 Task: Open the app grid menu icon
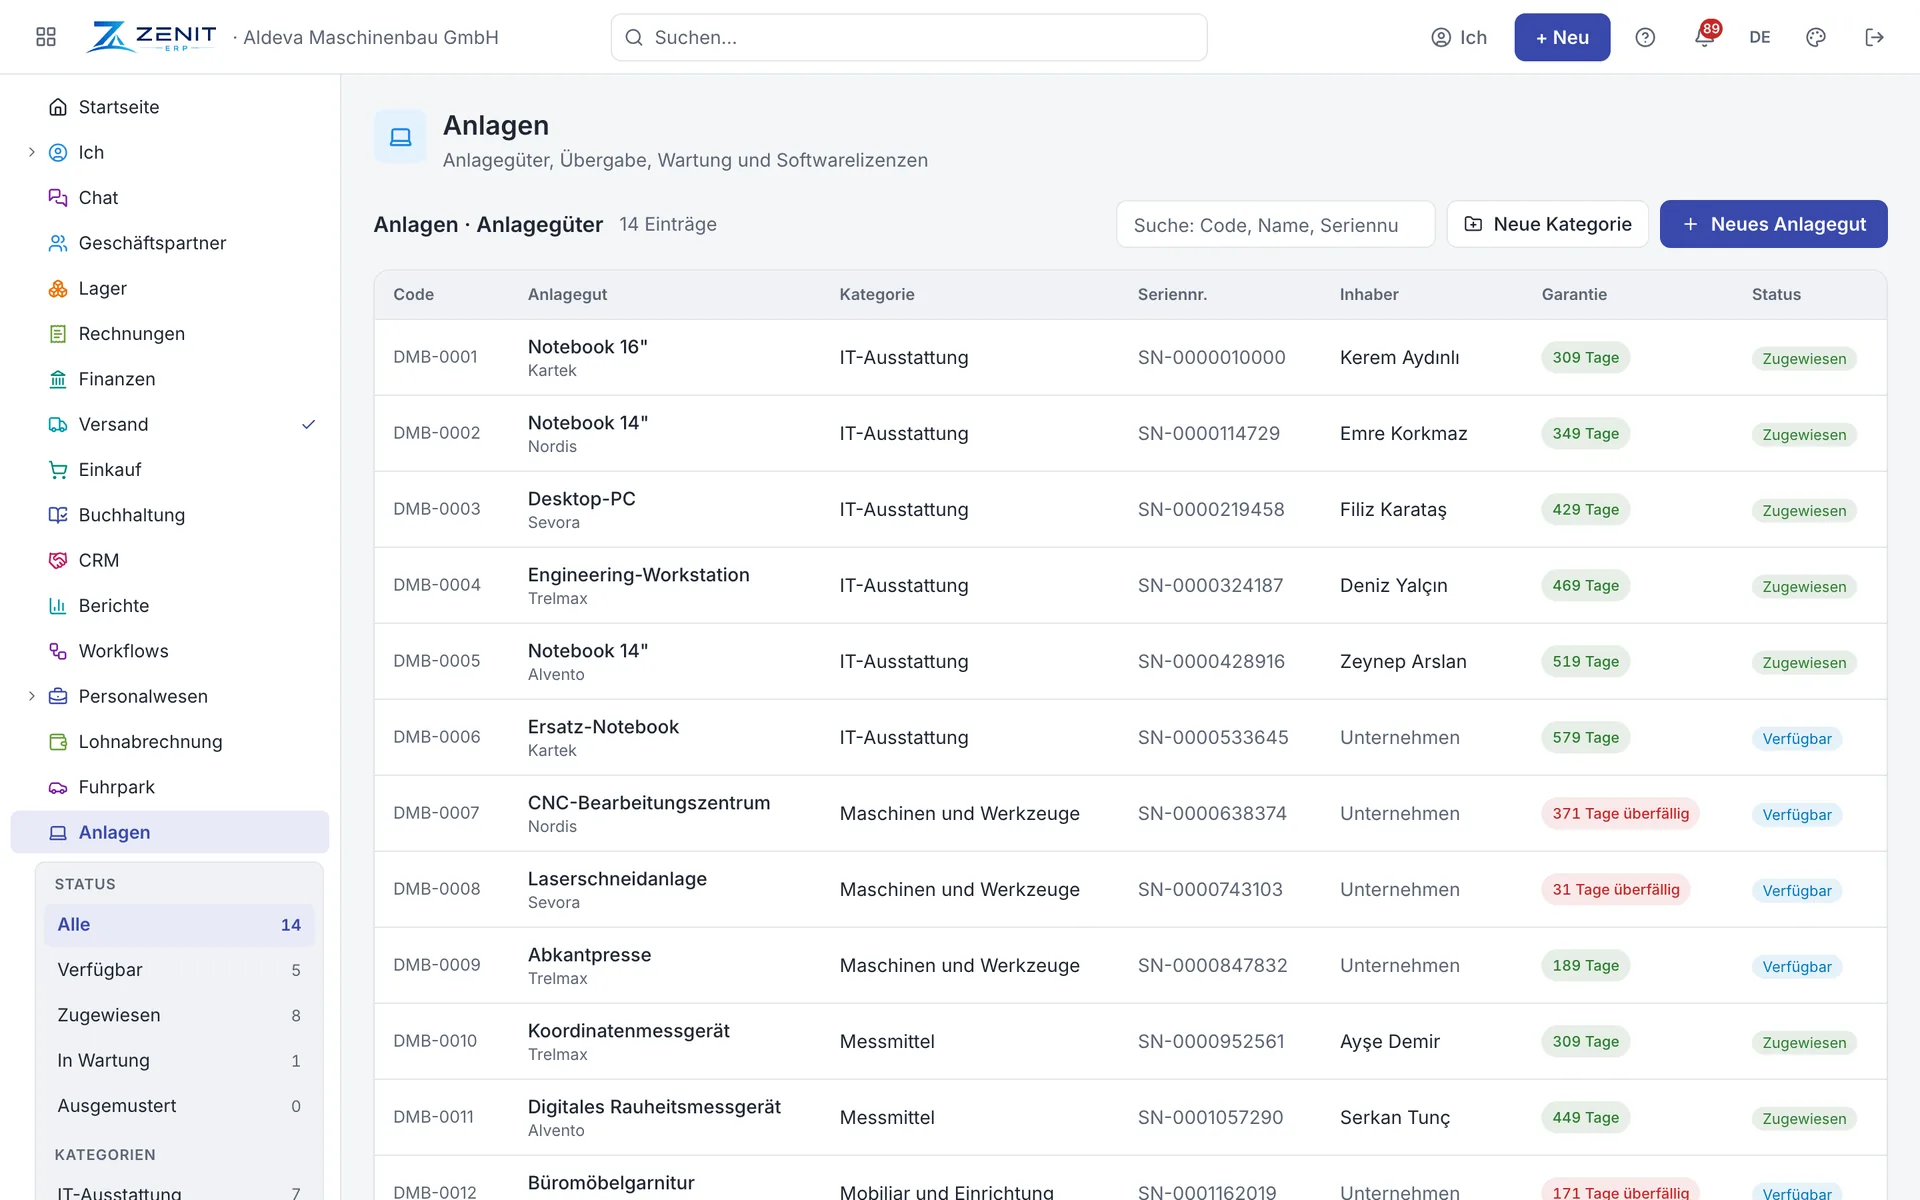click(46, 37)
